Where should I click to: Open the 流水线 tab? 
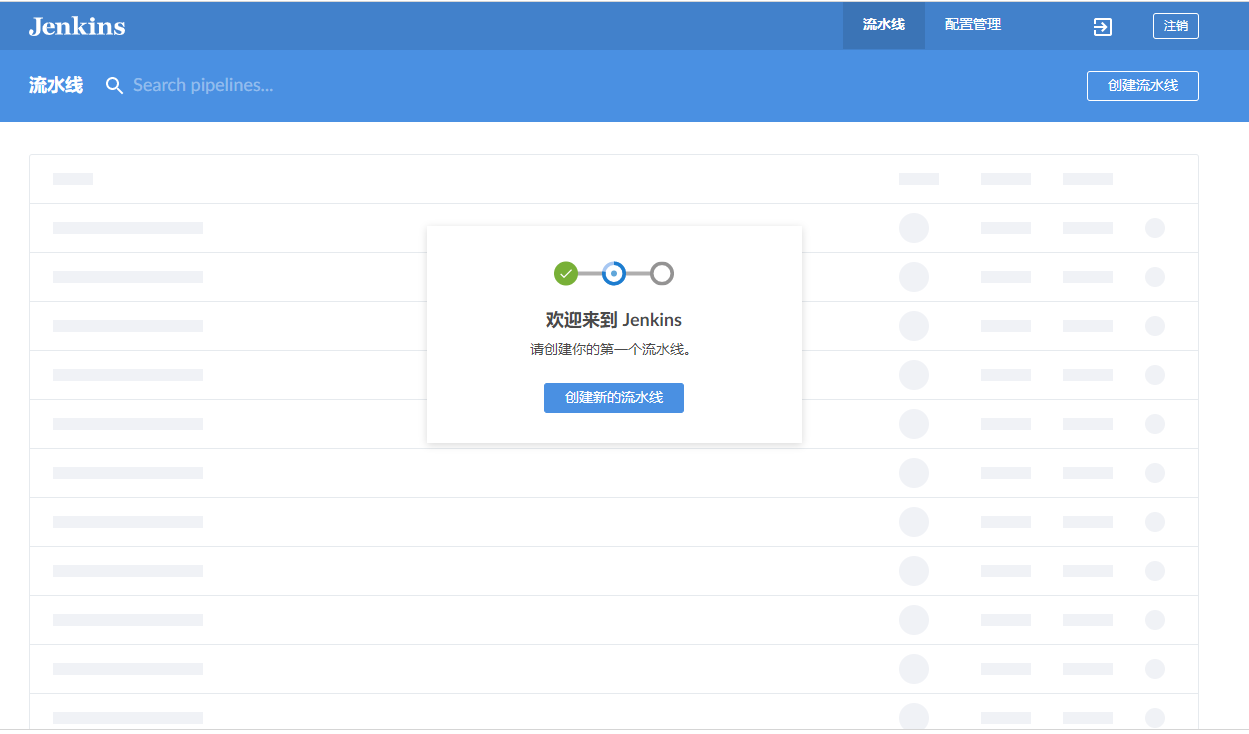click(x=884, y=25)
